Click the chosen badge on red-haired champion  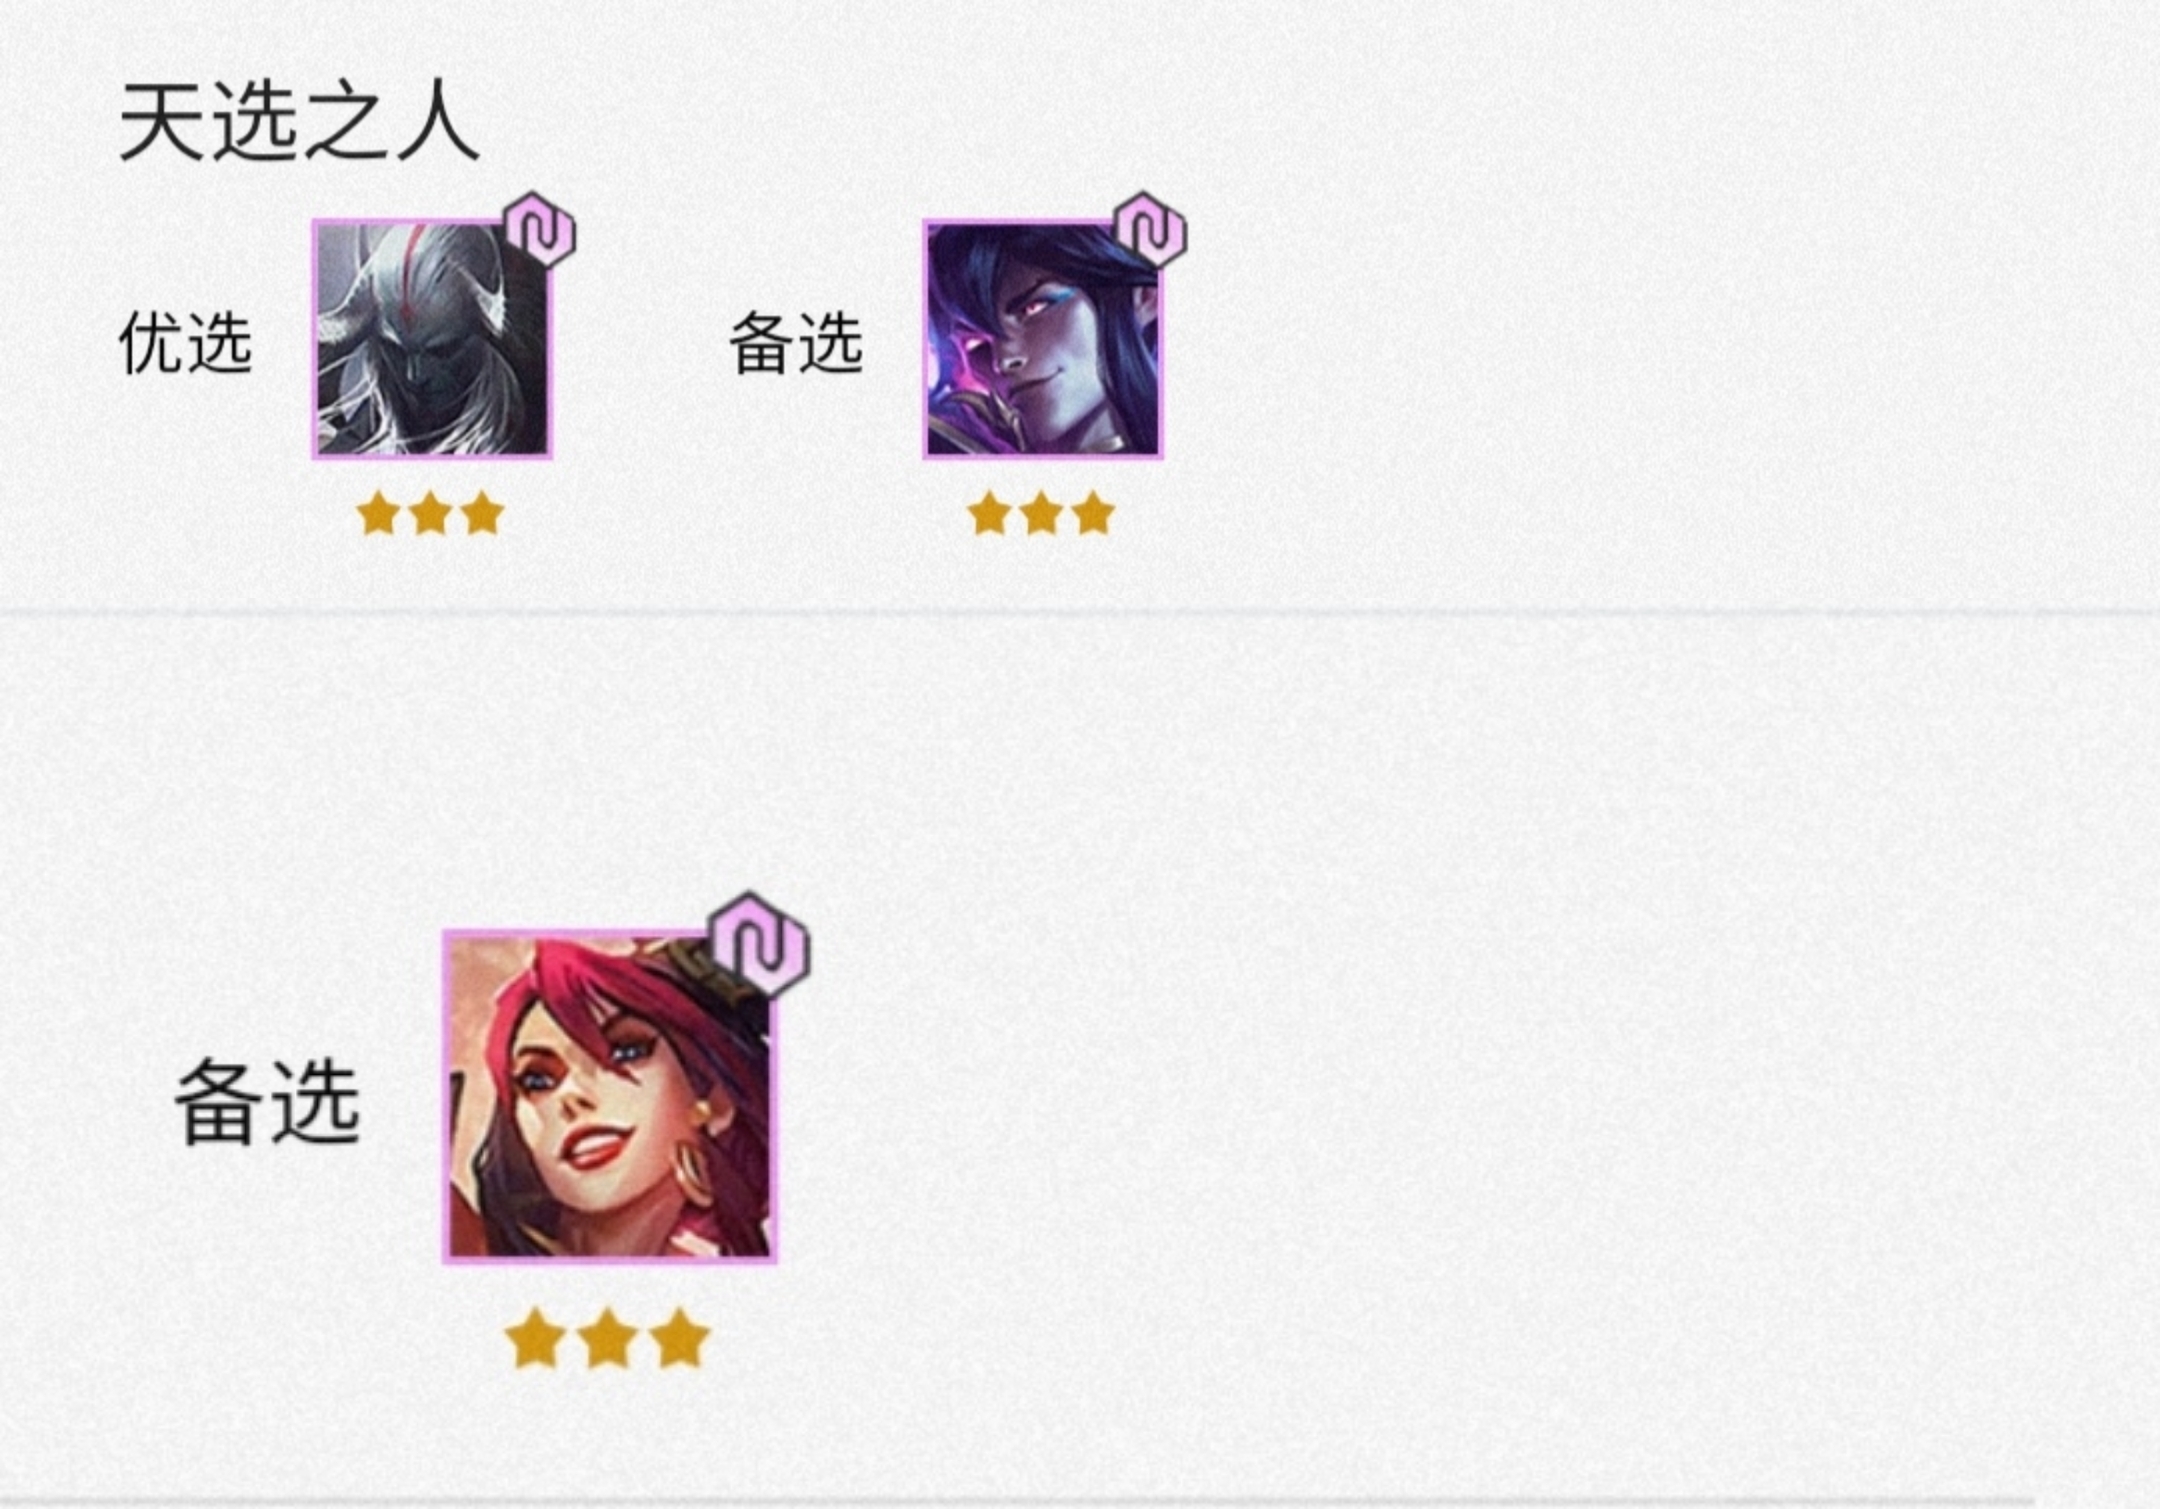tap(760, 945)
